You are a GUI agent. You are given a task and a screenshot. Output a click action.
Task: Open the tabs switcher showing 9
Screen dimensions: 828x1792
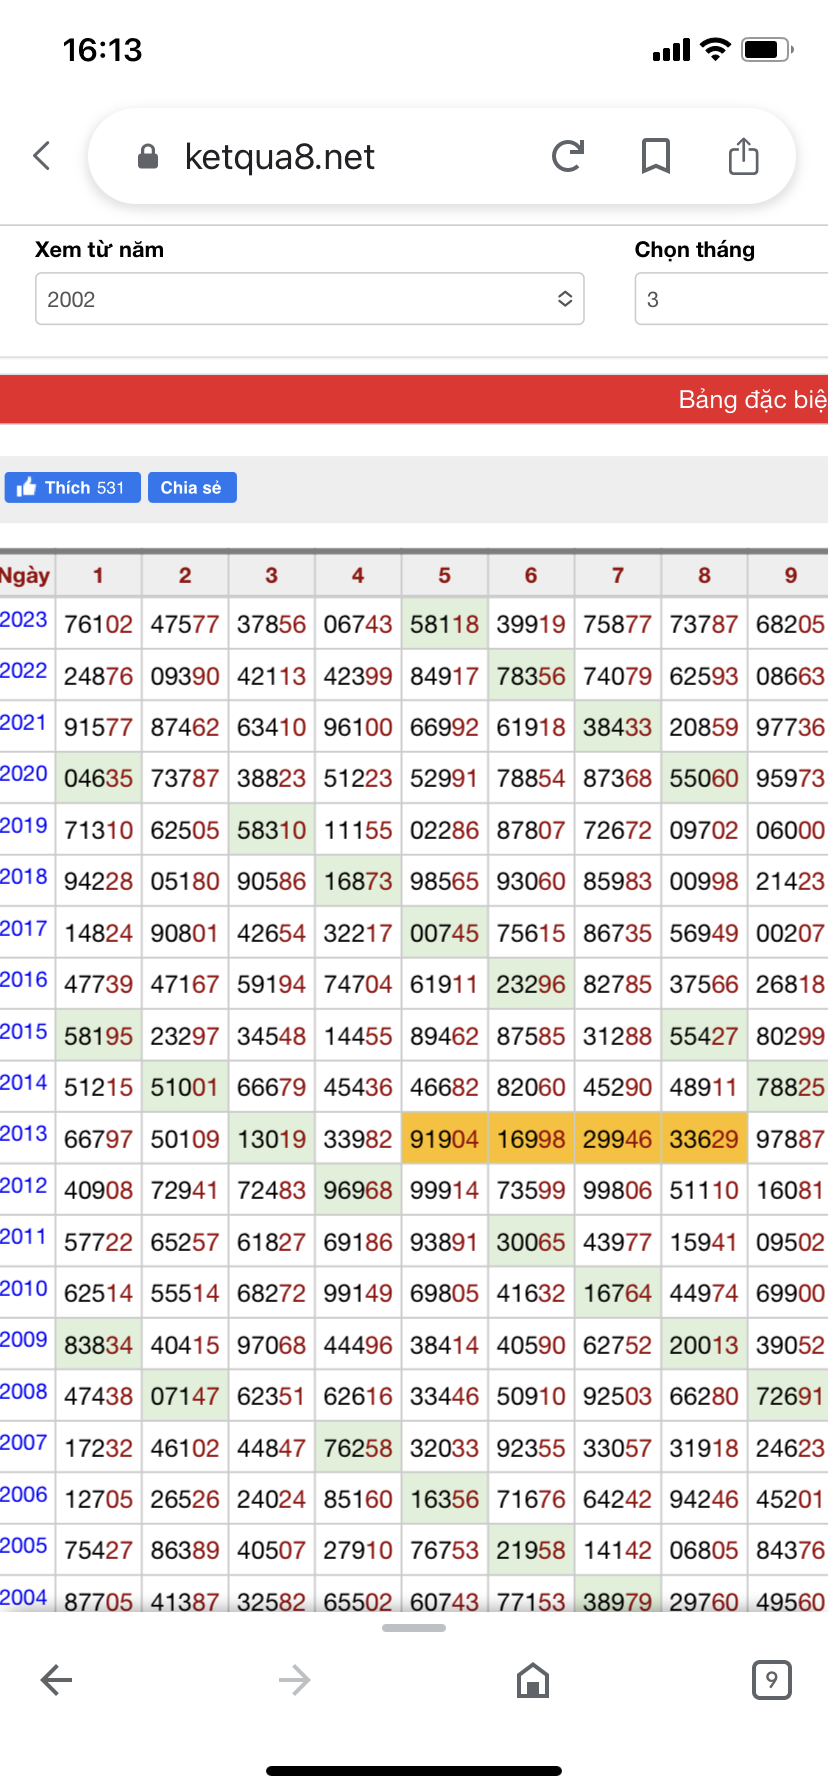[771, 1680]
